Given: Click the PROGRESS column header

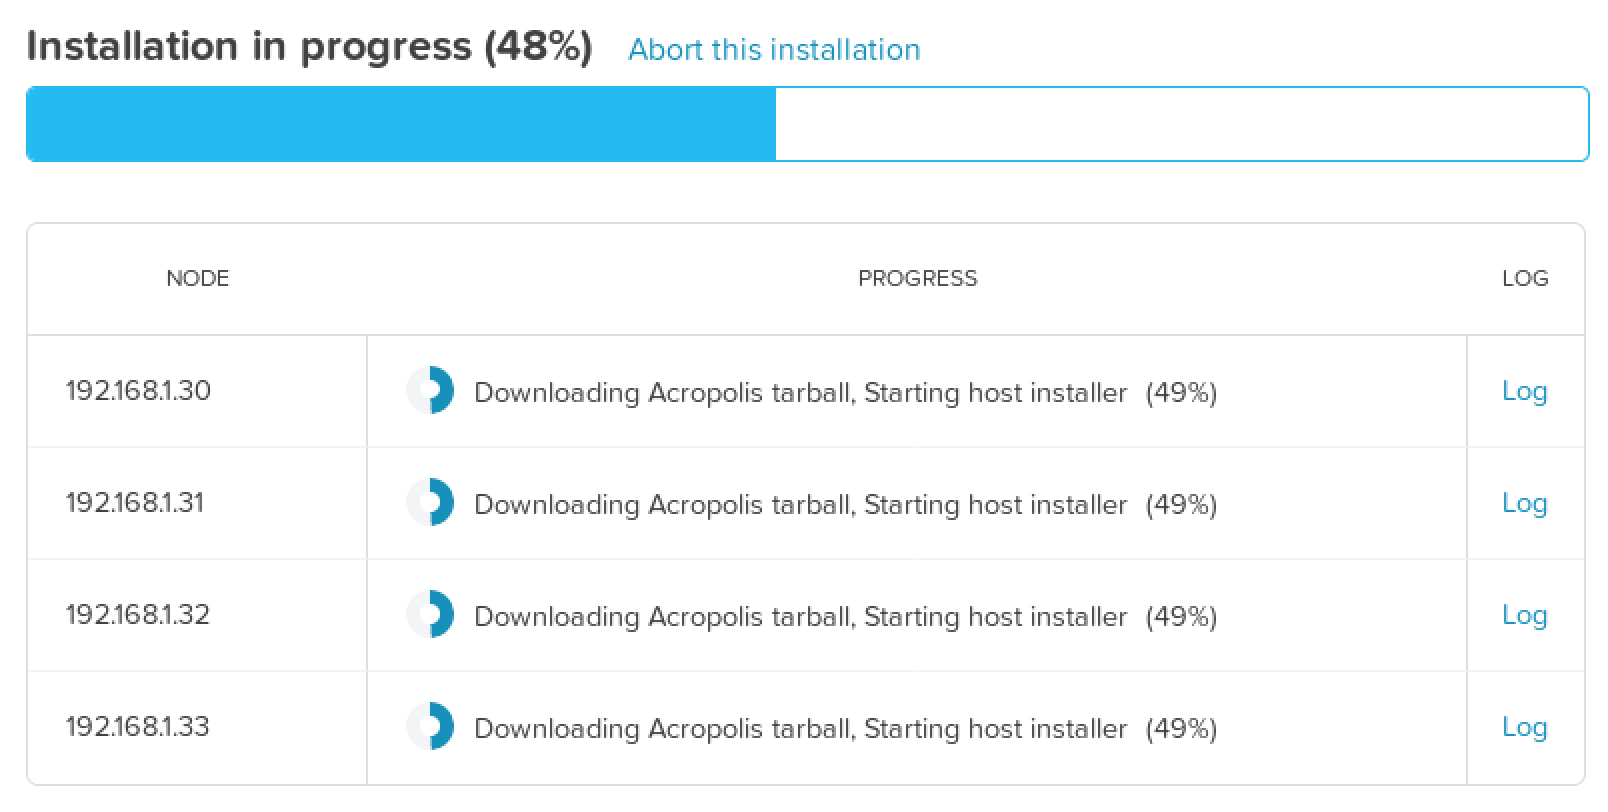Looking at the screenshot, I should (x=917, y=279).
